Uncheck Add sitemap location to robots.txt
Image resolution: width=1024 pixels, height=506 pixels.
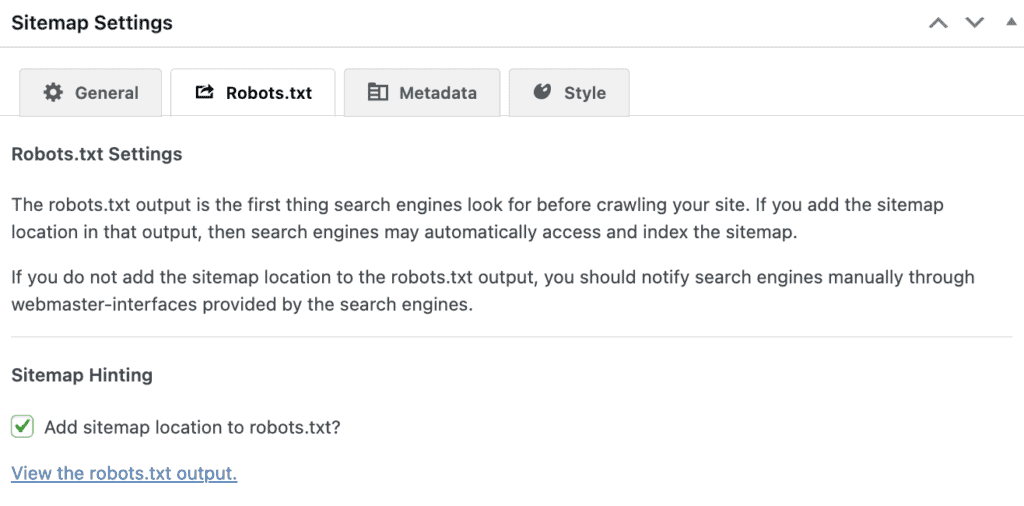point(22,427)
